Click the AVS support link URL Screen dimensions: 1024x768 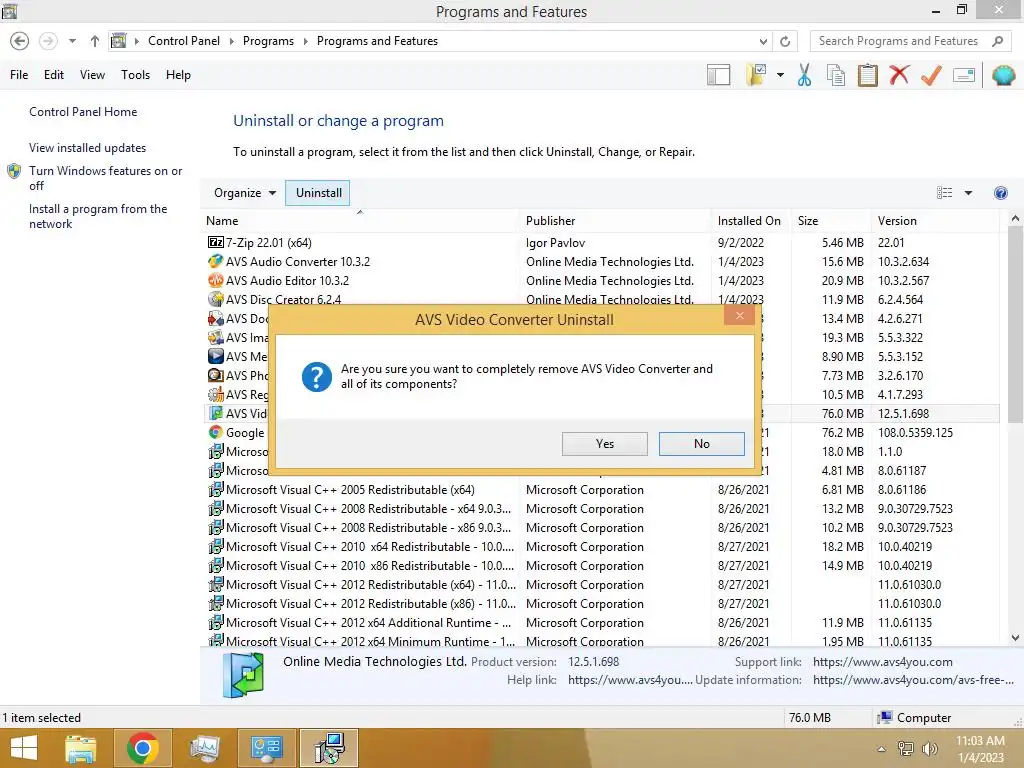coord(882,662)
